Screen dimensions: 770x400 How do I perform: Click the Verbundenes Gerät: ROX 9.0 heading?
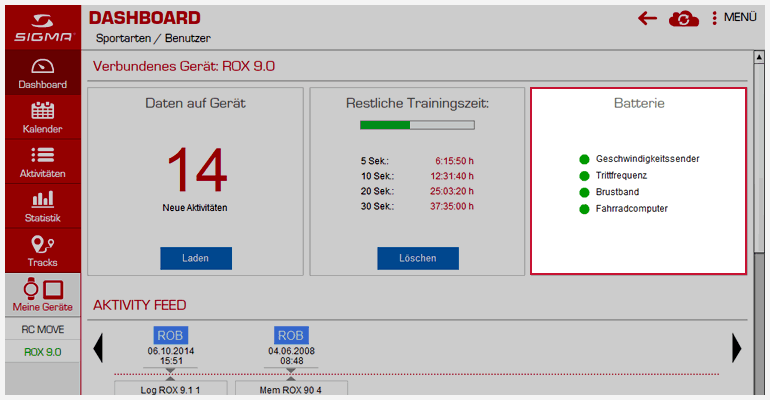click(x=184, y=66)
